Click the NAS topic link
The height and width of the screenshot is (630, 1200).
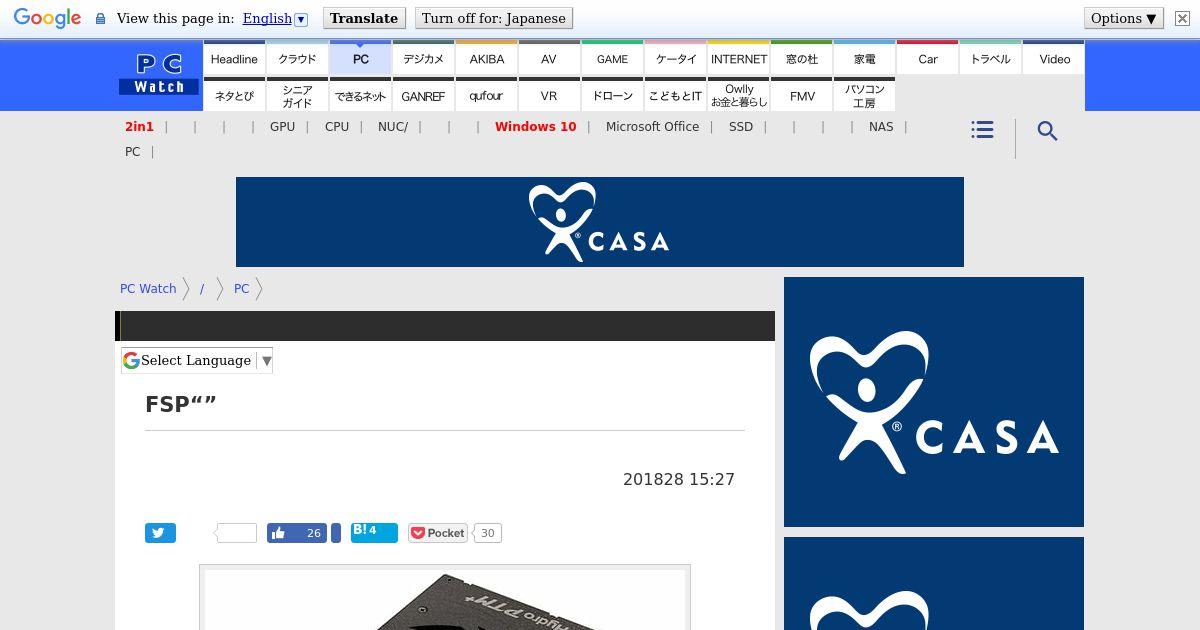(881, 127)
